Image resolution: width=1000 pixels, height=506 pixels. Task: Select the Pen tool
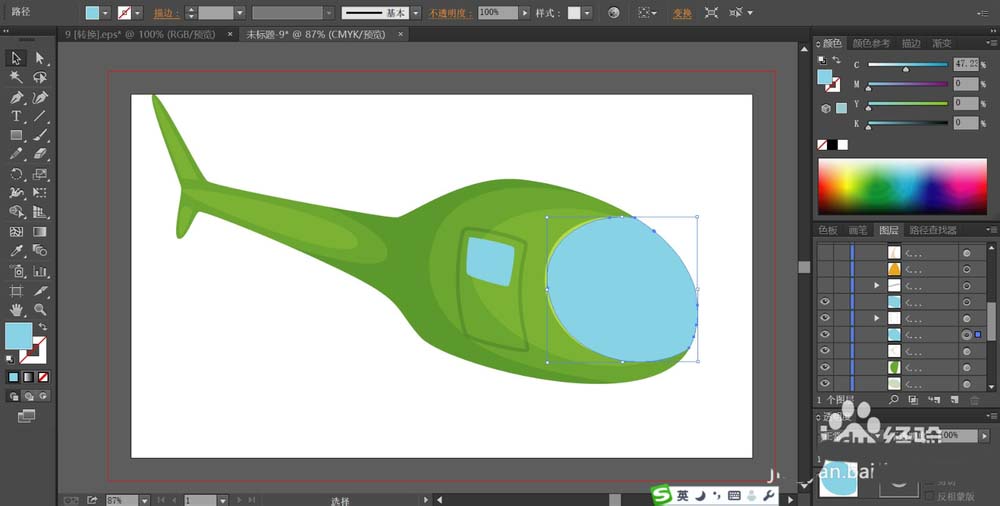16,98
